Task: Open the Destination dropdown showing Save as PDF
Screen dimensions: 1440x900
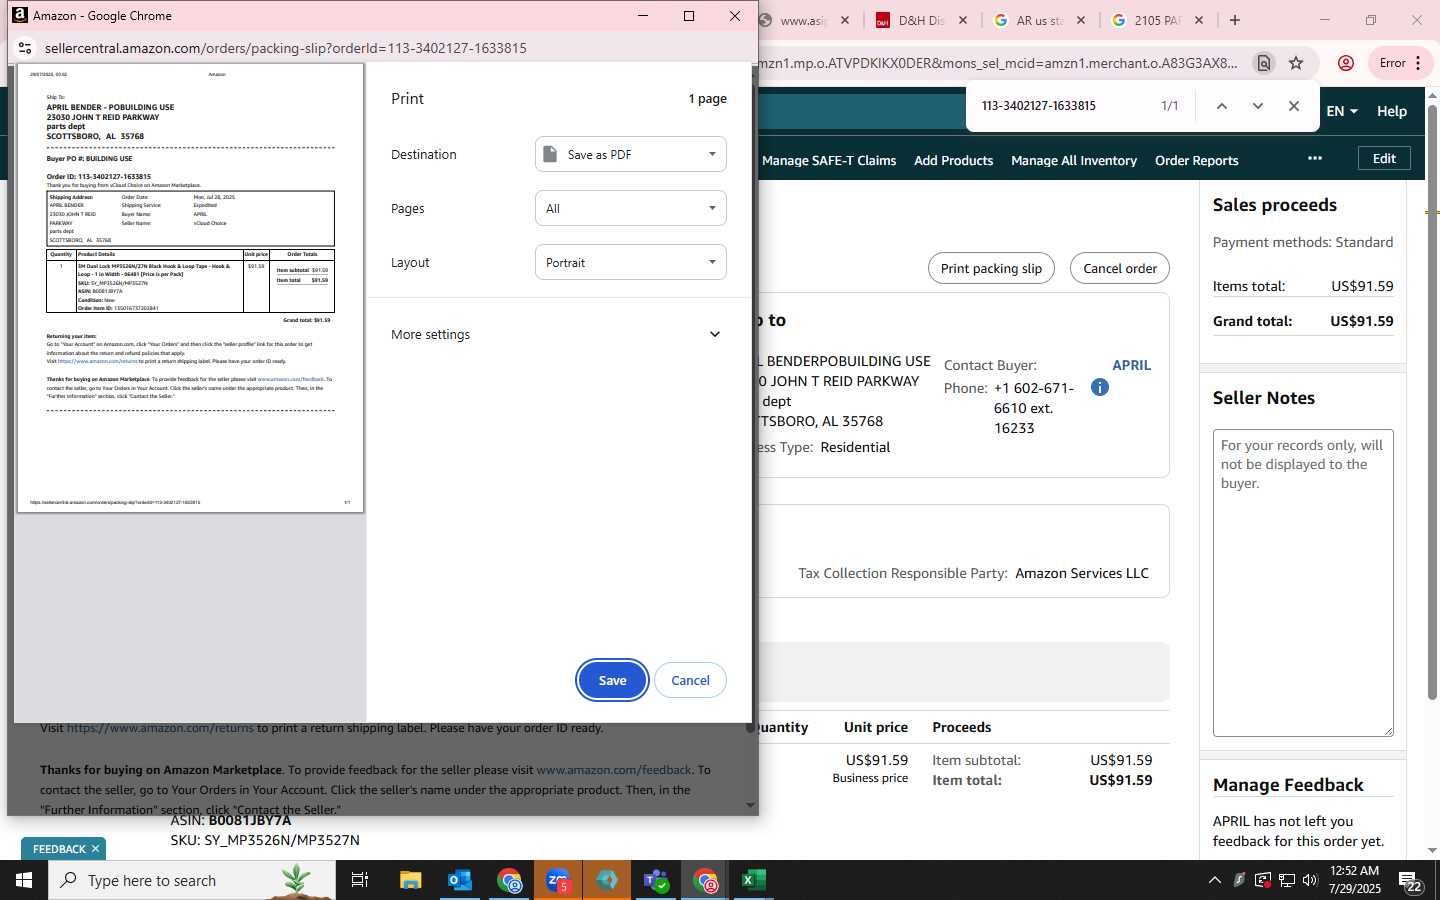Action: (631, 154)
